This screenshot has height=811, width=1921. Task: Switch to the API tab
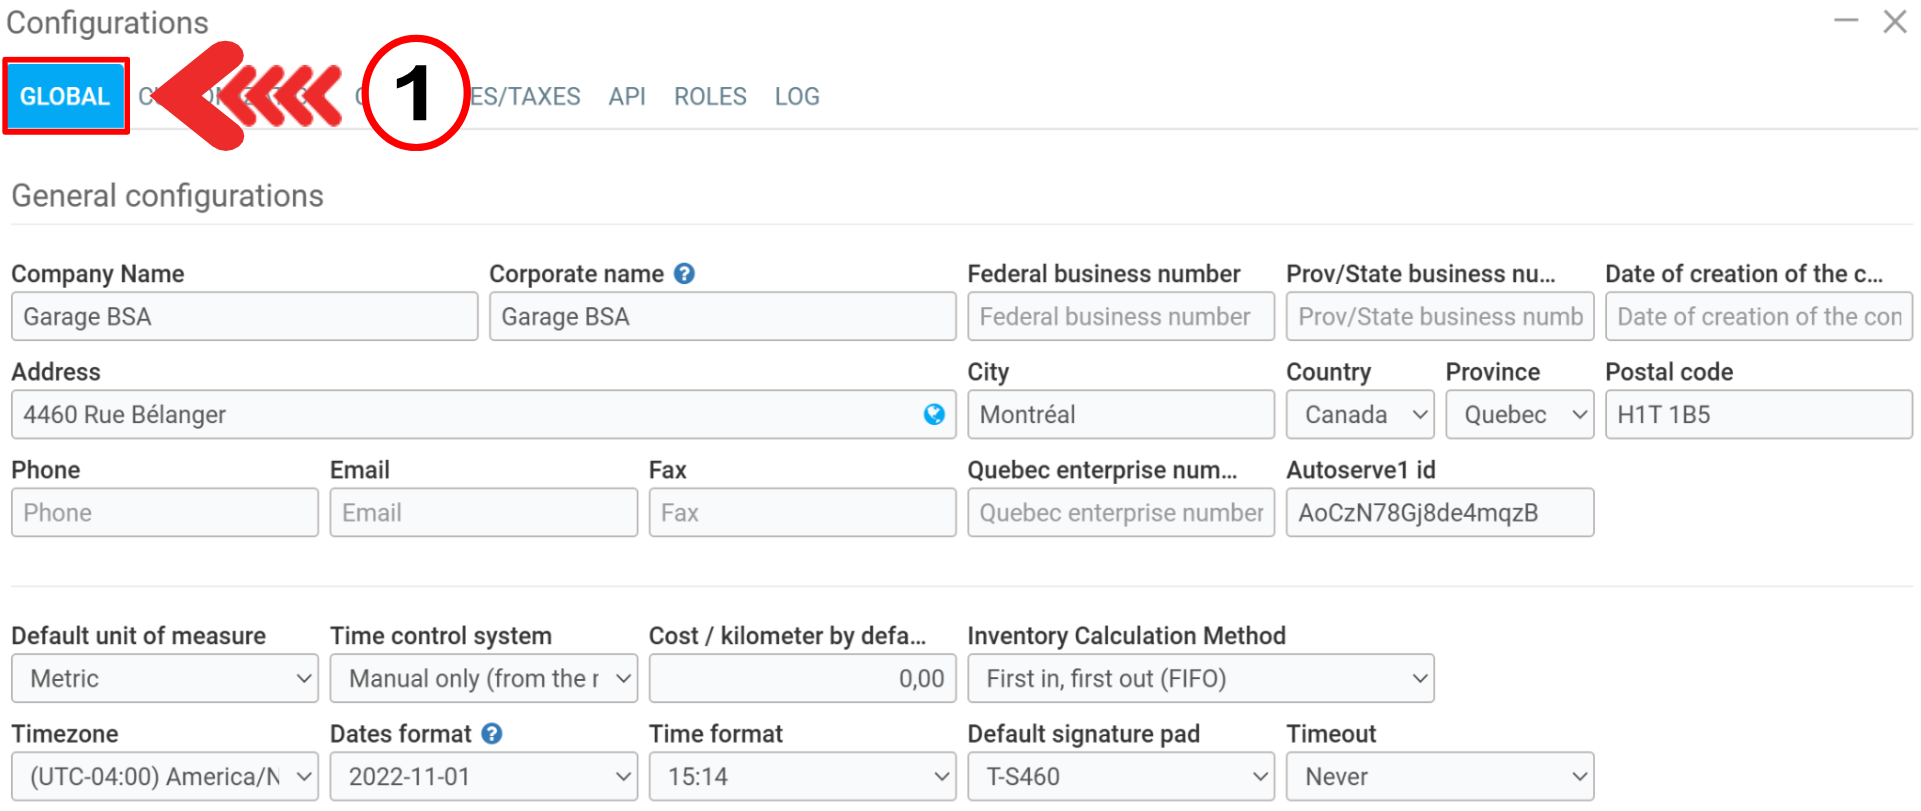[627, 97]
